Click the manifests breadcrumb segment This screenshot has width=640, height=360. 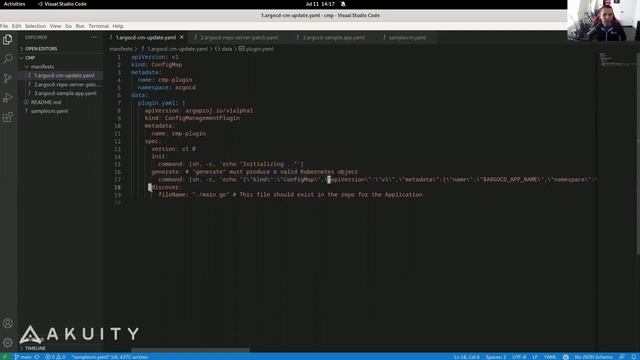coord(121,49)
